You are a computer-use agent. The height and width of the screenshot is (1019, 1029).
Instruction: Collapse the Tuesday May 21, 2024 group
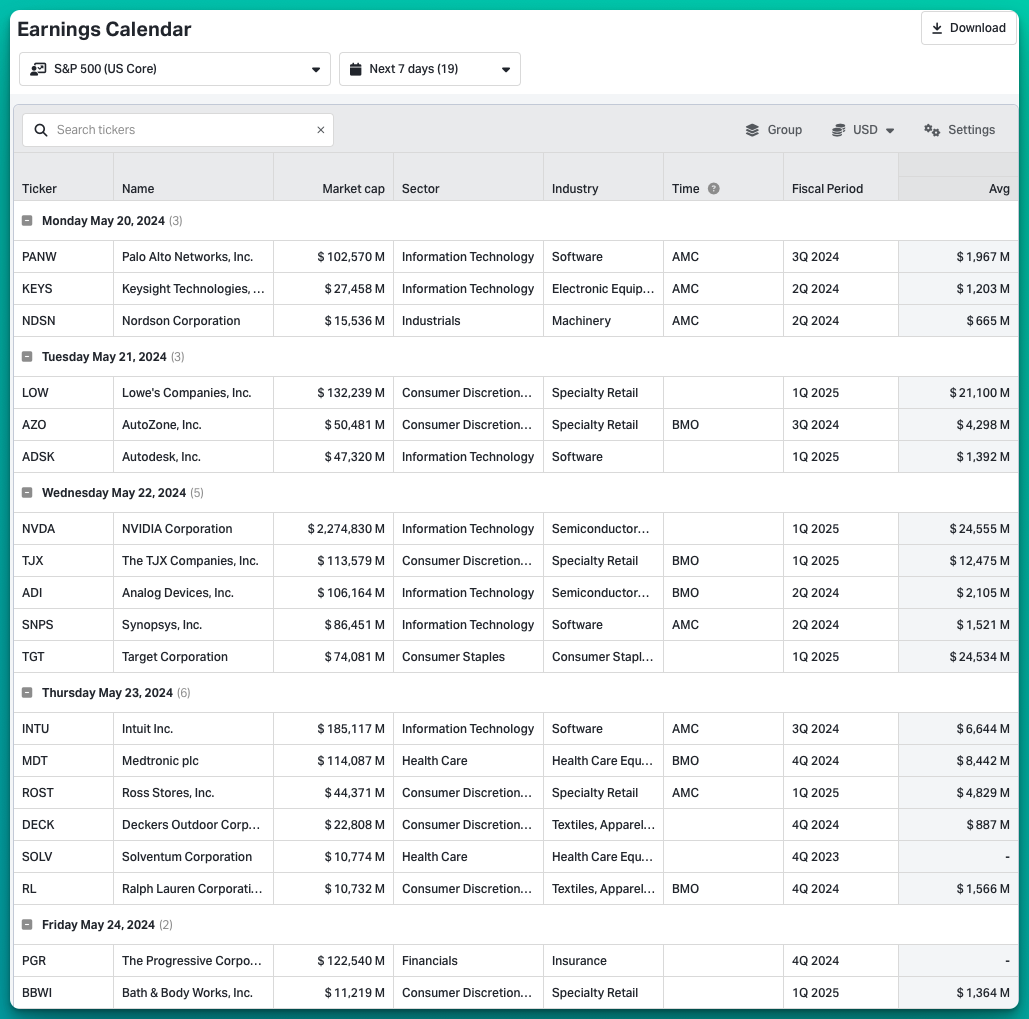point(27,356)
